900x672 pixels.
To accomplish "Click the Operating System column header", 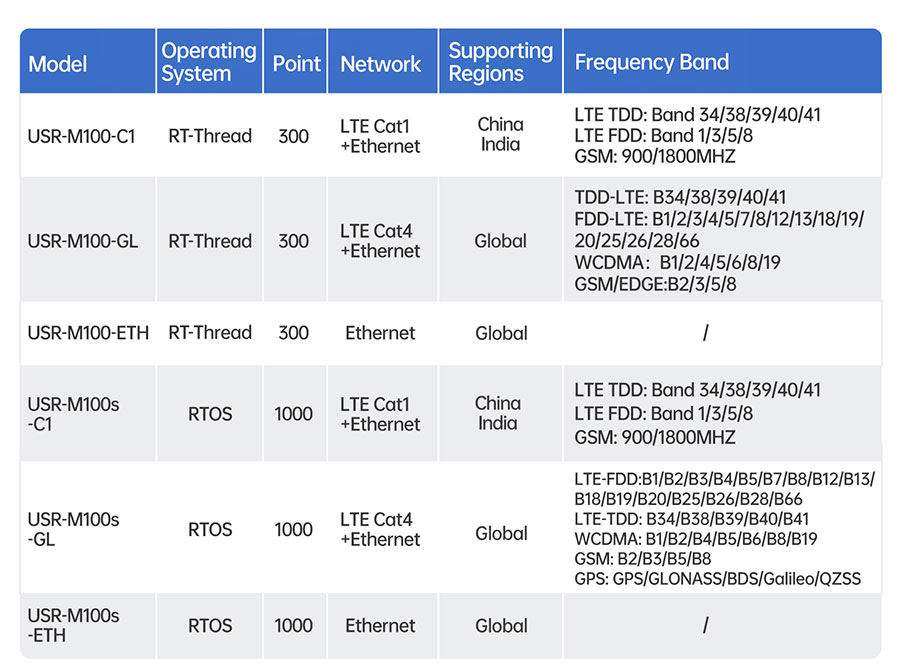I will 208,62.
